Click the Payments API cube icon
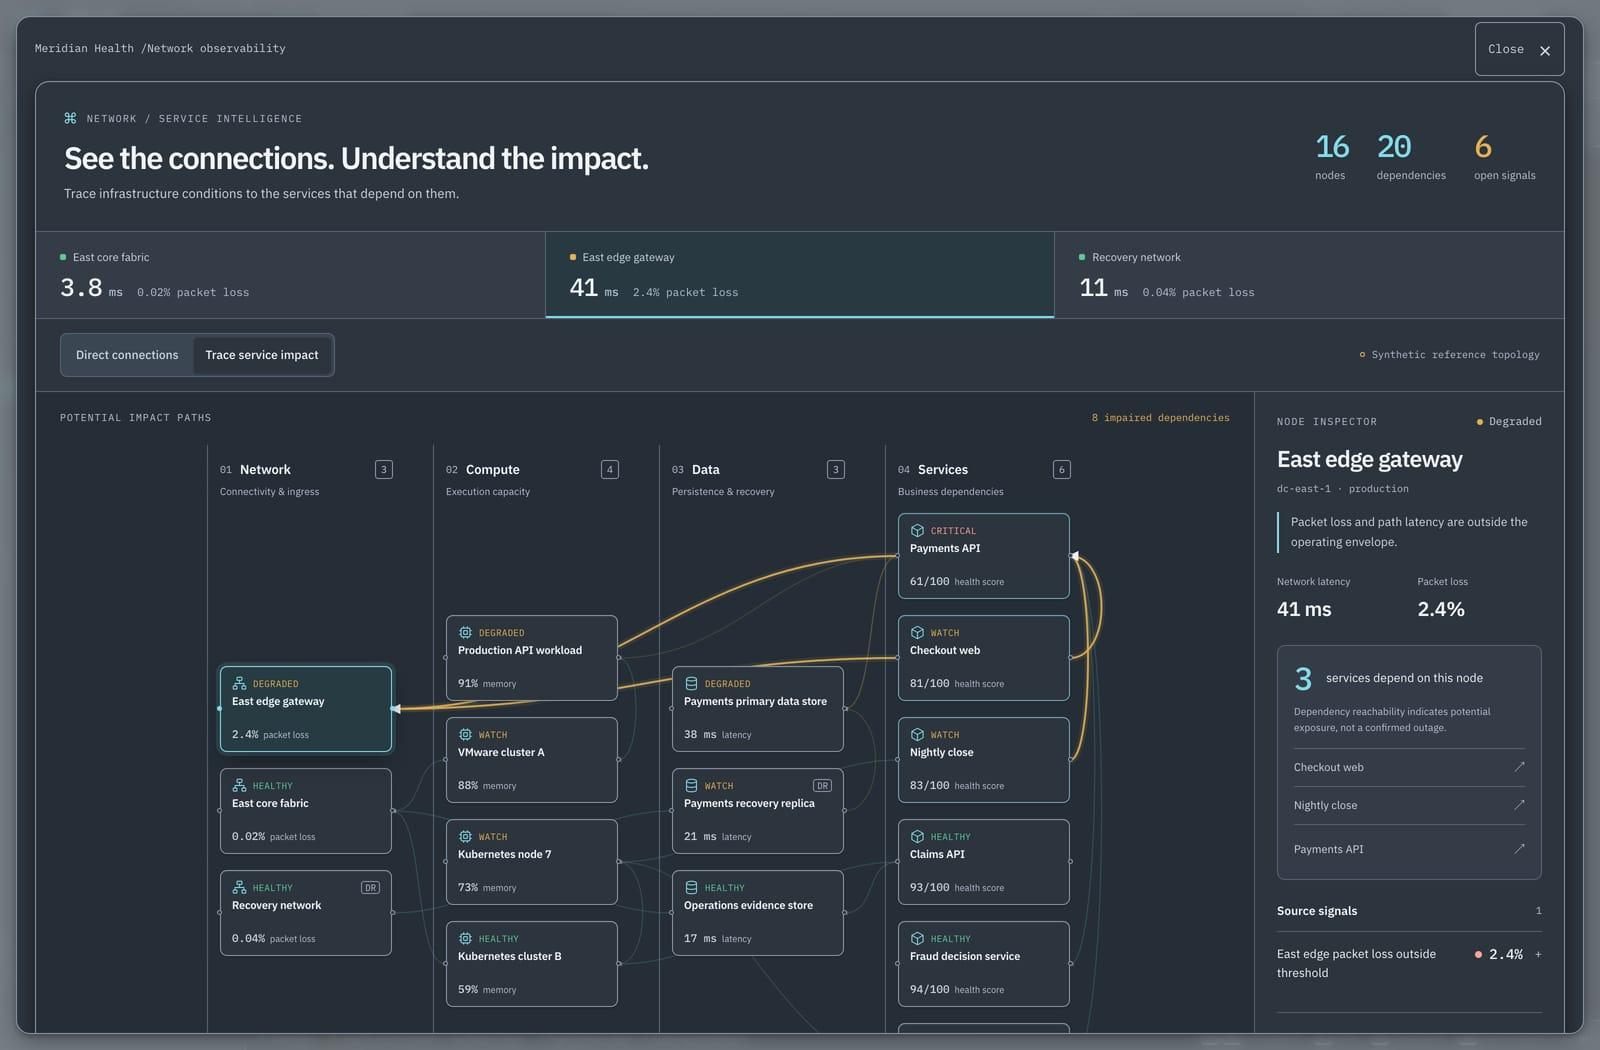The width and height of the screenshot is (1600, 1050). click(917, 531)
